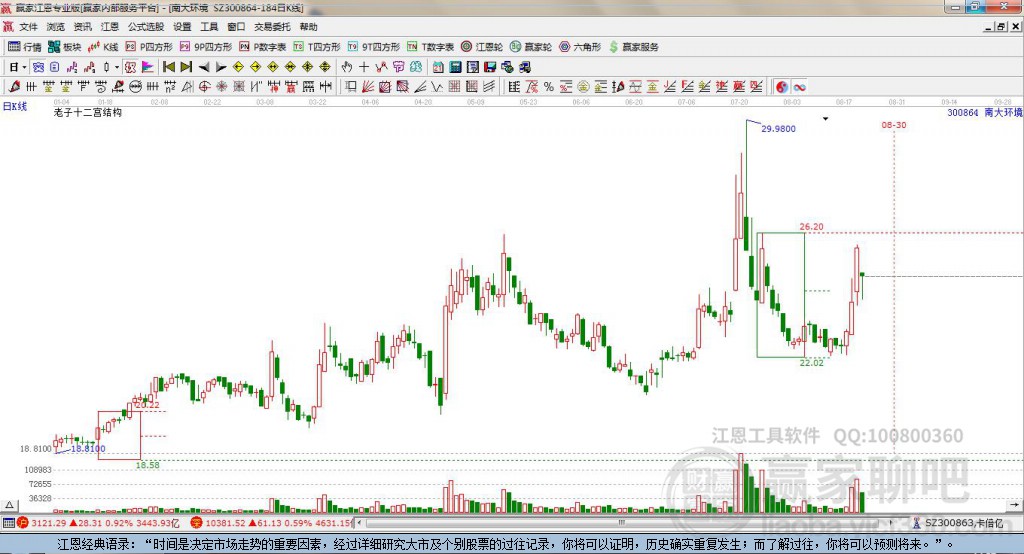Open the 板块 sector view
Screen dimensions: 1024x554
pyautogui.click(x=65, y=47)
